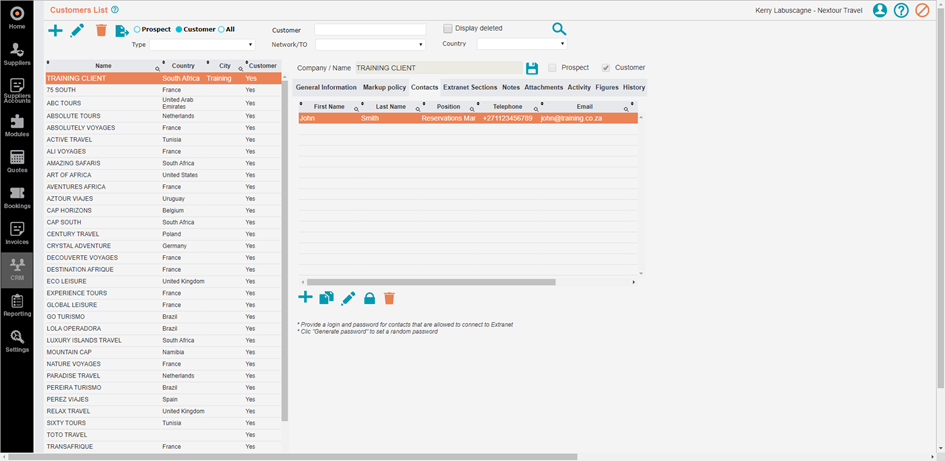Open the Modules section

coord(17,124)
